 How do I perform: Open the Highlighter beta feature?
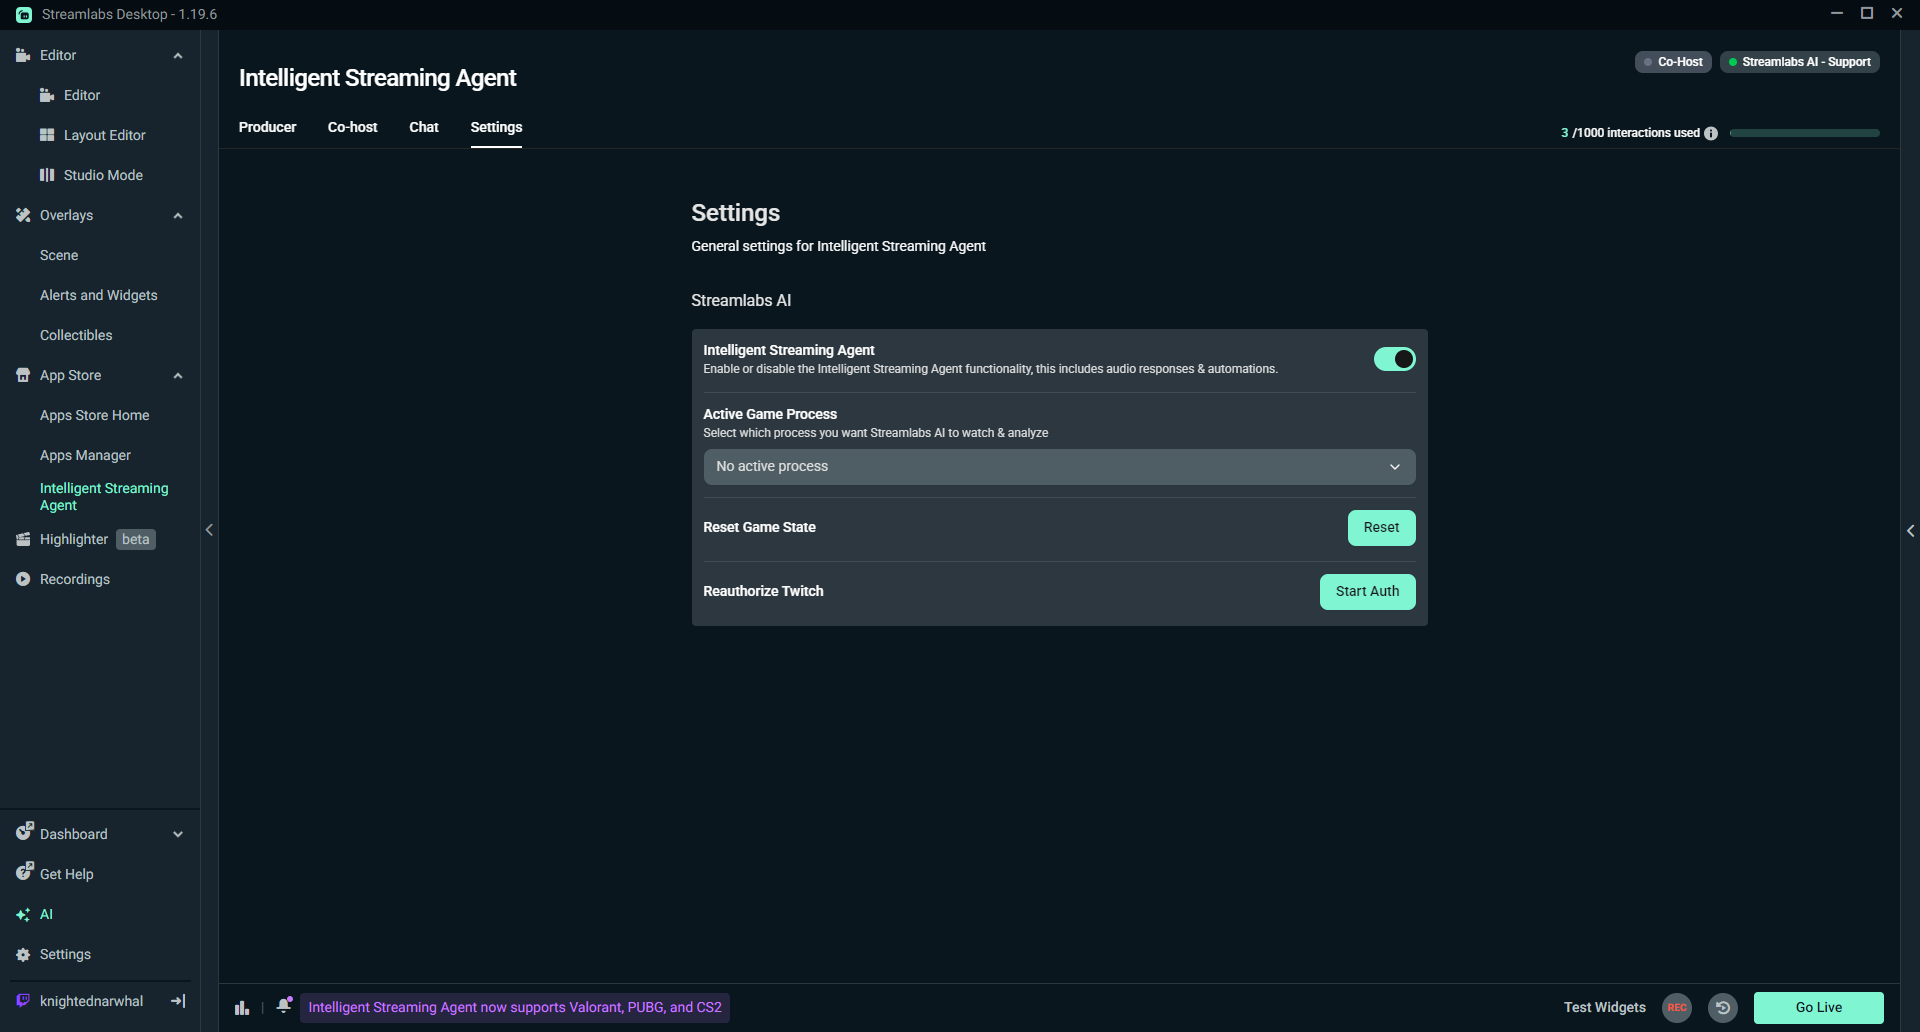pyautogui.click(x=73, y=538)
